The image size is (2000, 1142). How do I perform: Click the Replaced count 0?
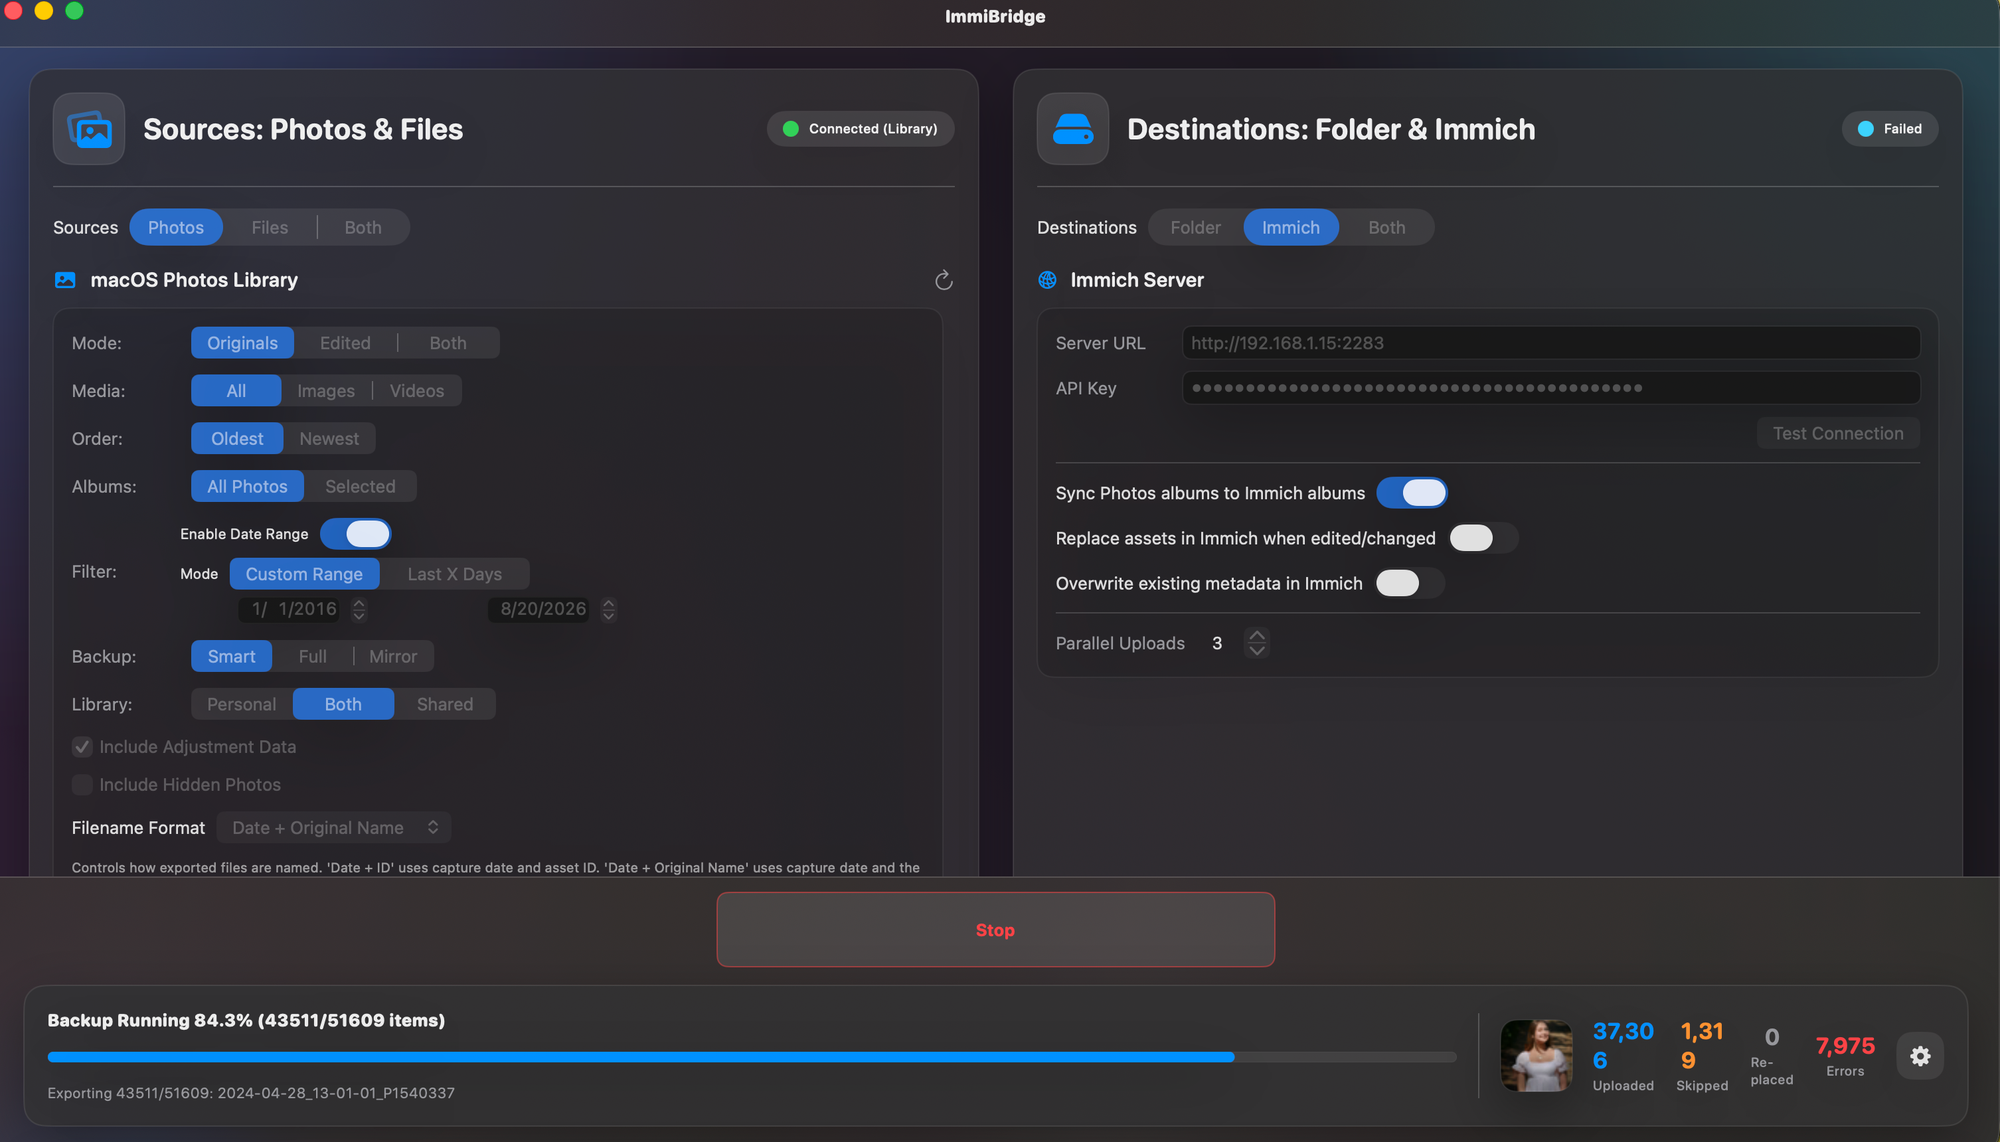pos(1772,1038)
